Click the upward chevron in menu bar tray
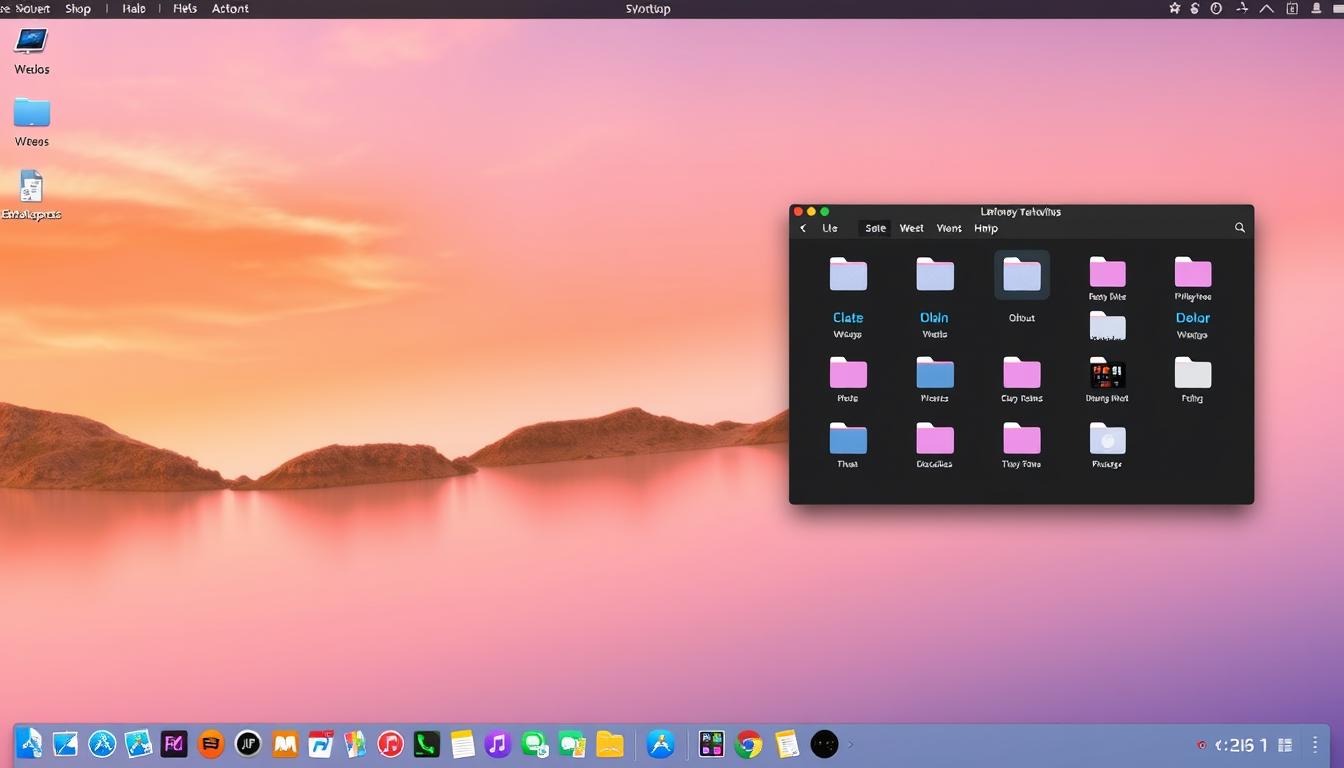 coord(1267,8)
